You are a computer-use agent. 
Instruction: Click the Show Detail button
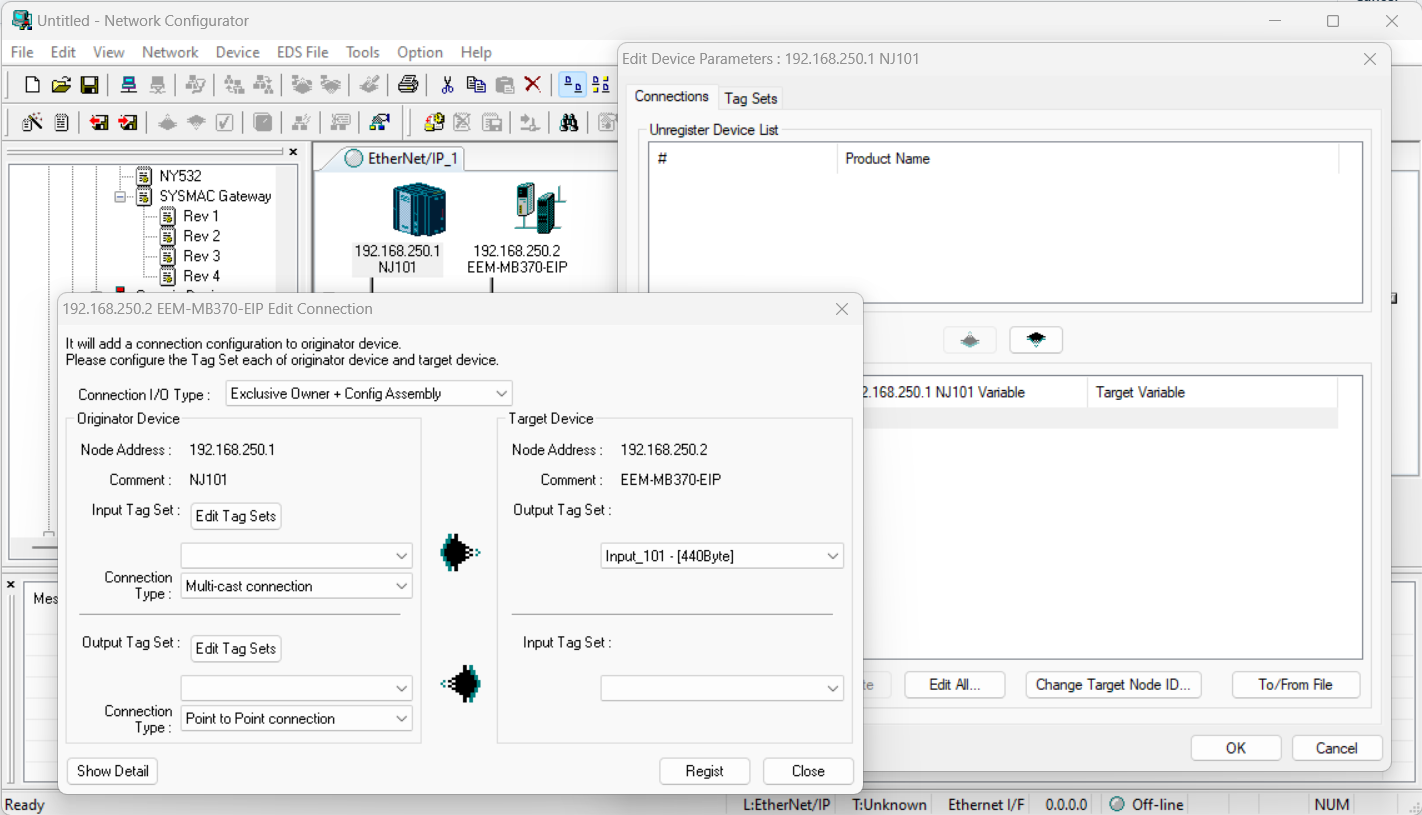coord(113,771)
